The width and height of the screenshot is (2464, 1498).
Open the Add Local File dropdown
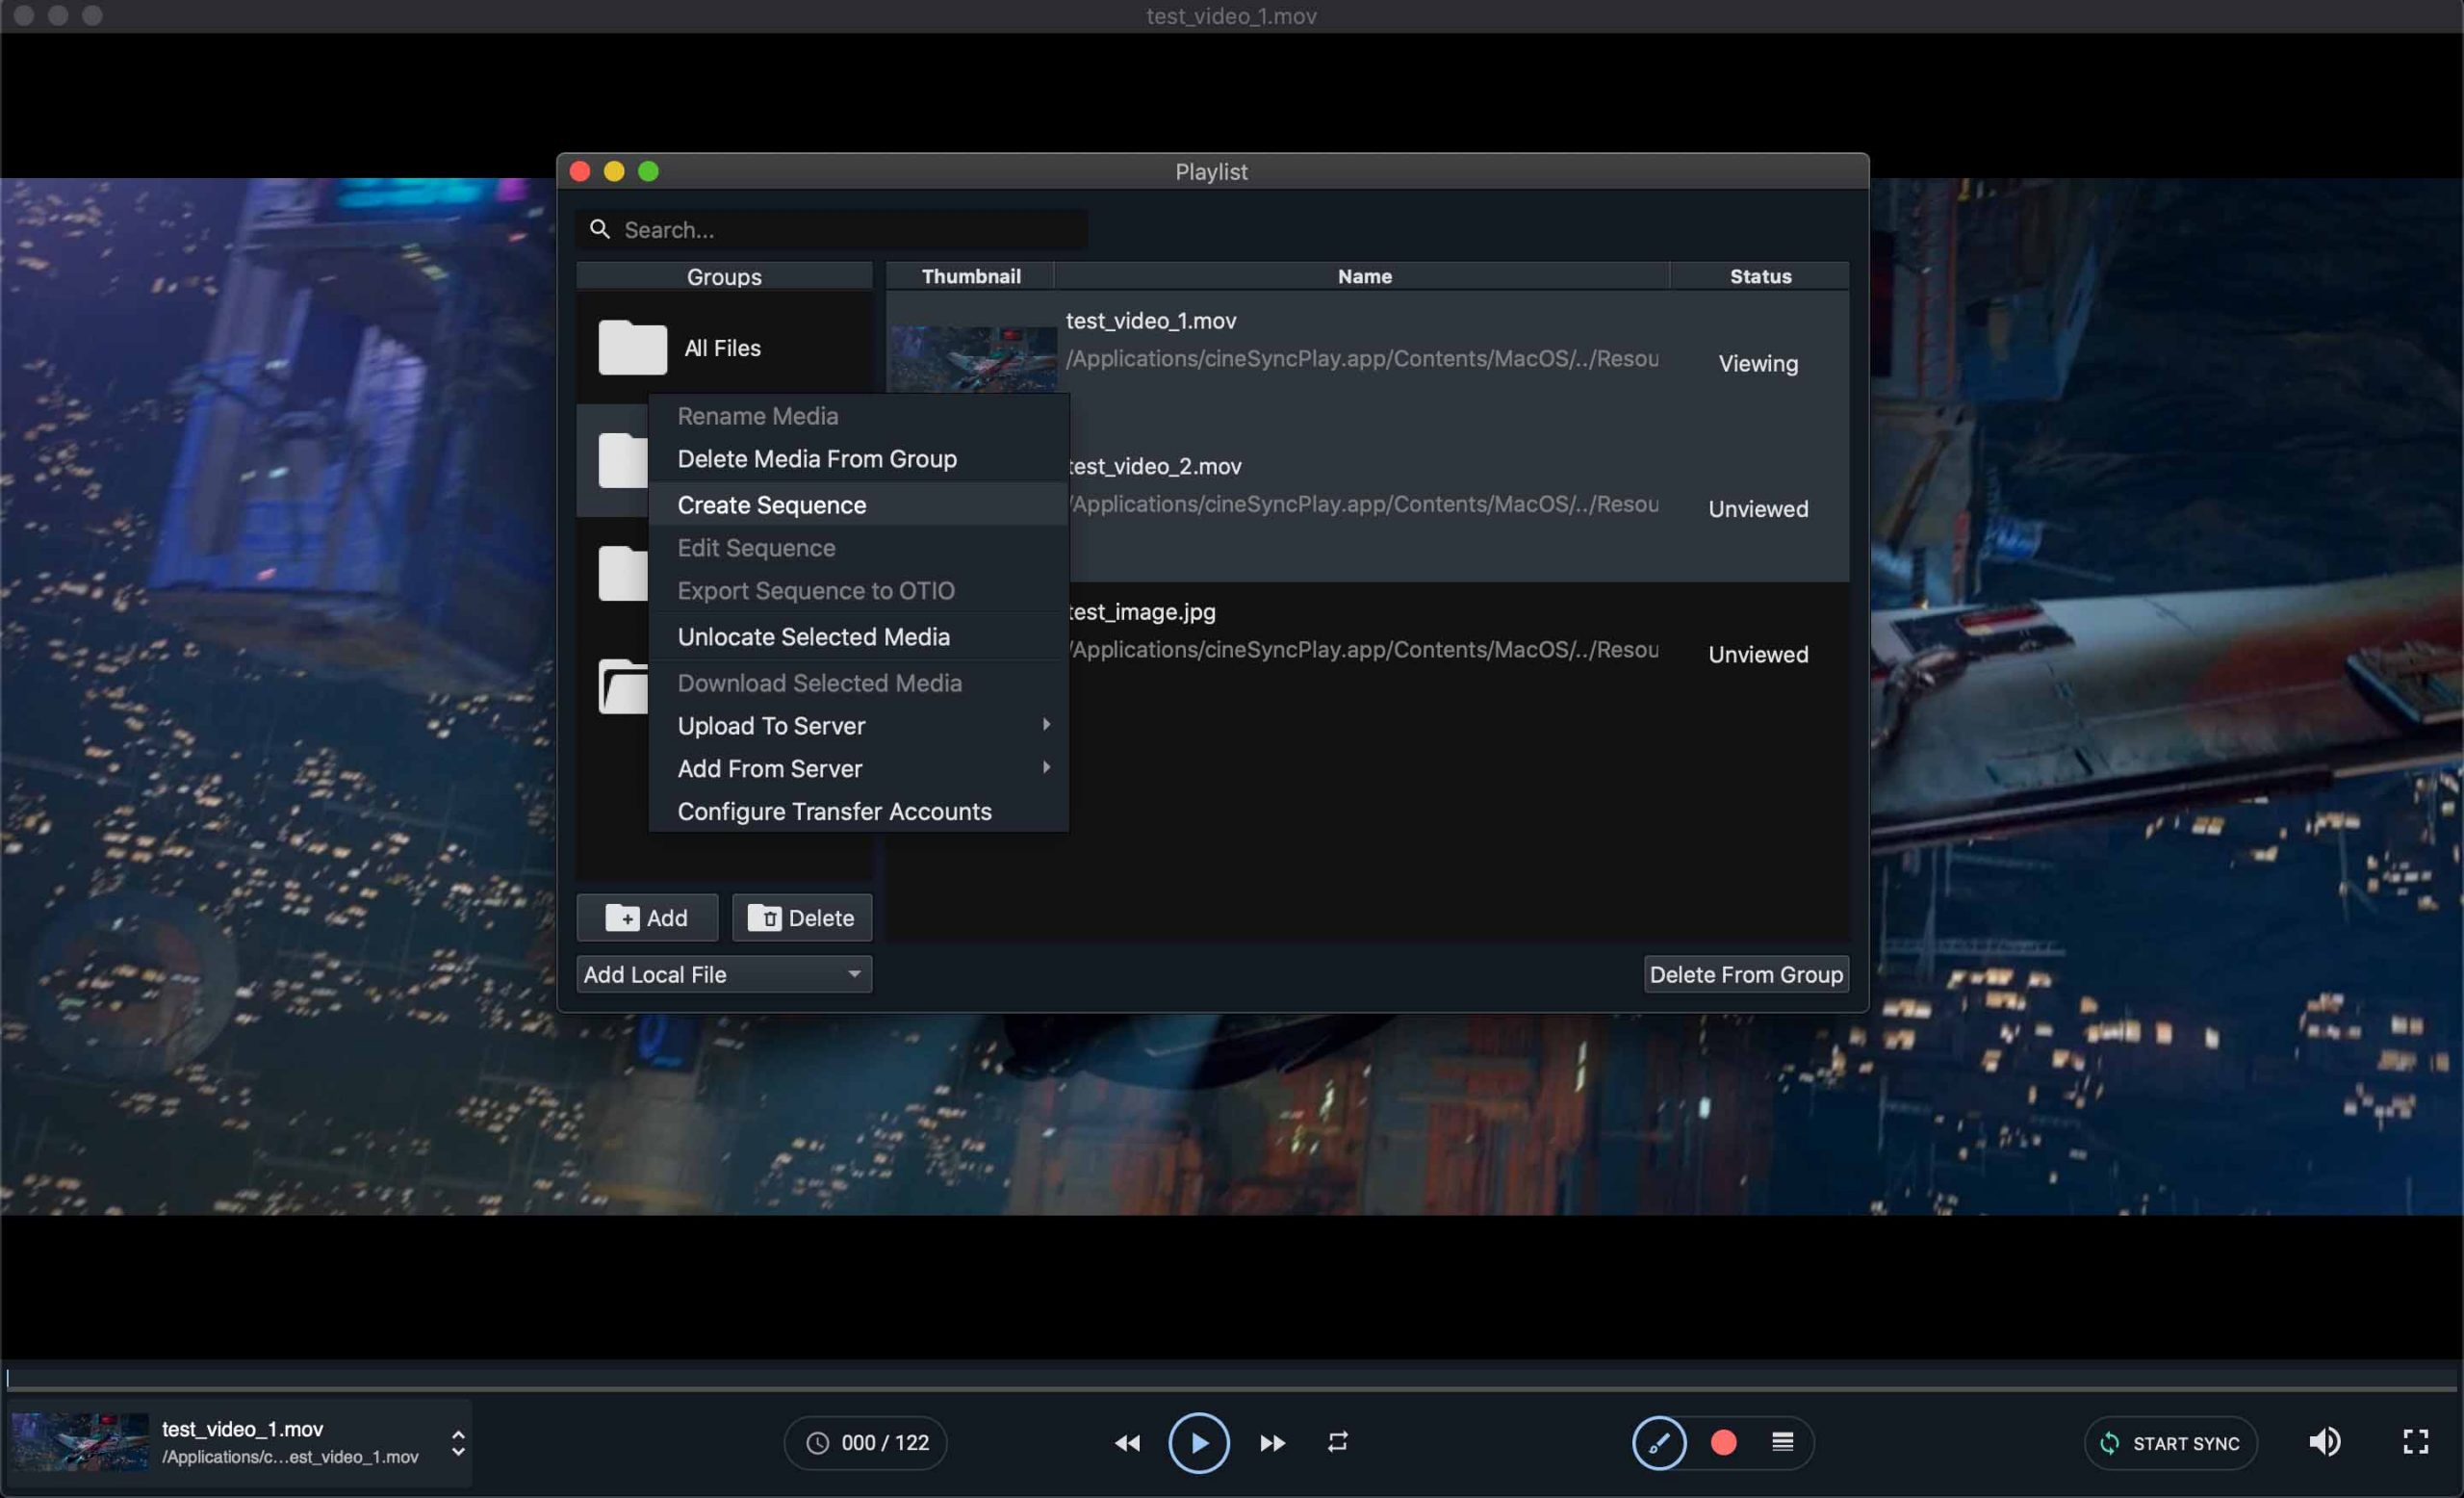point(723,974)
